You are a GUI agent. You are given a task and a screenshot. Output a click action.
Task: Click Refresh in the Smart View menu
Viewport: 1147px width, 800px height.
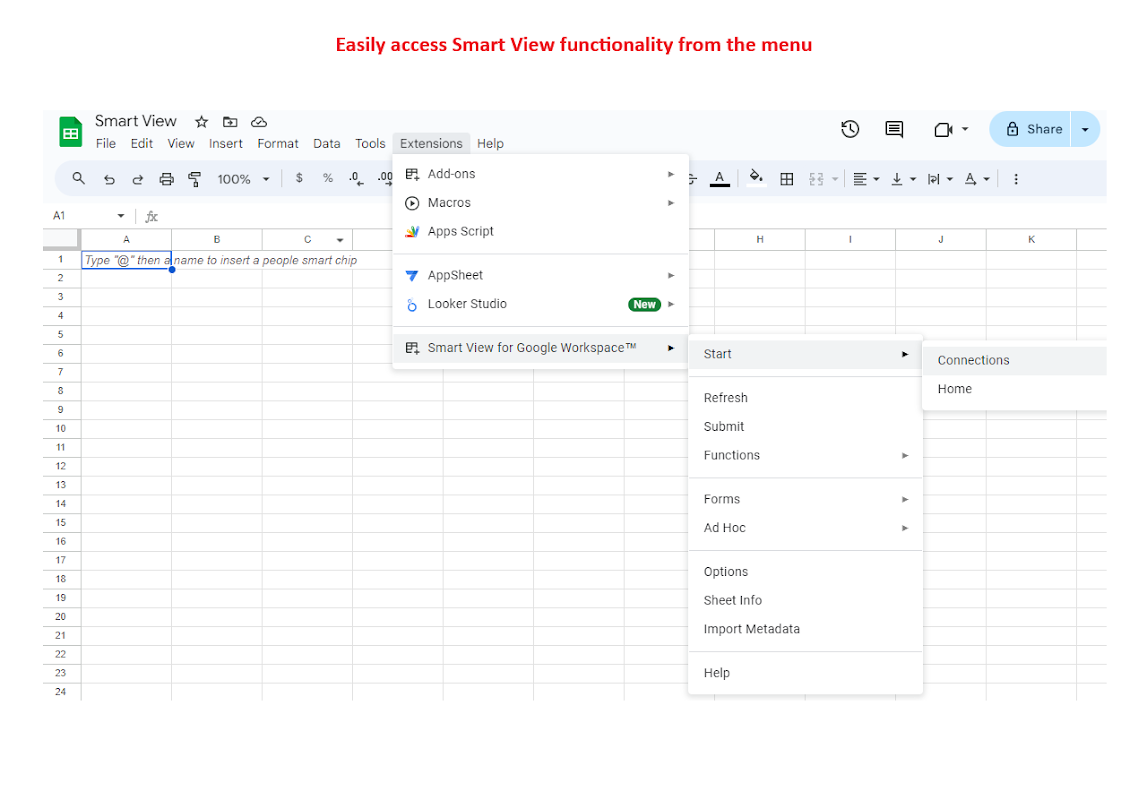pos(805,398)
